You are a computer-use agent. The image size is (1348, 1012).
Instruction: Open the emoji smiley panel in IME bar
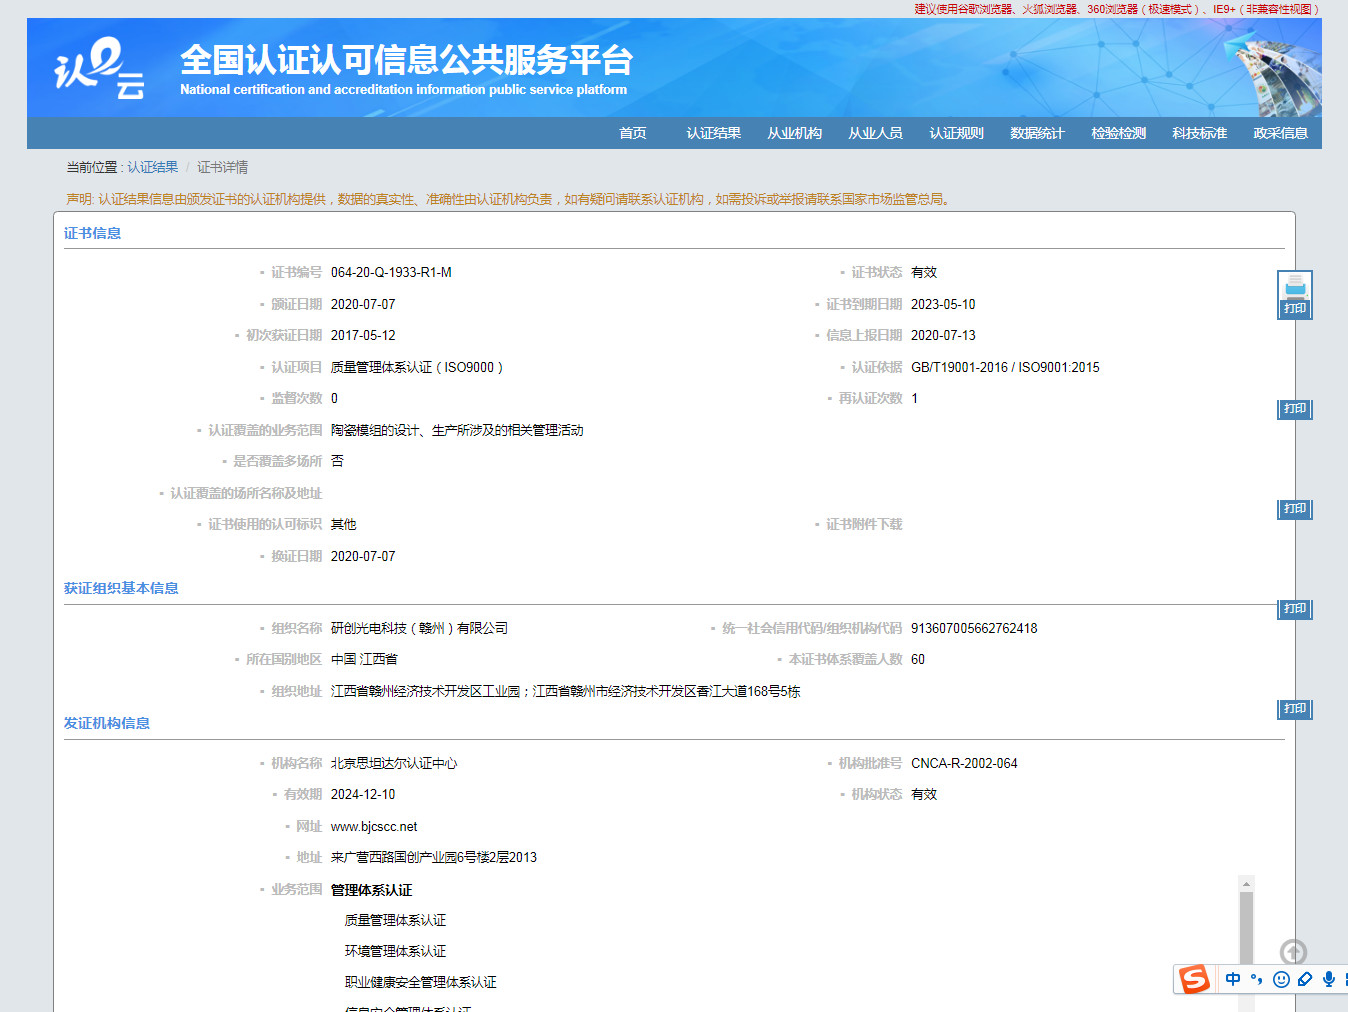click(x=1281, y=979)
